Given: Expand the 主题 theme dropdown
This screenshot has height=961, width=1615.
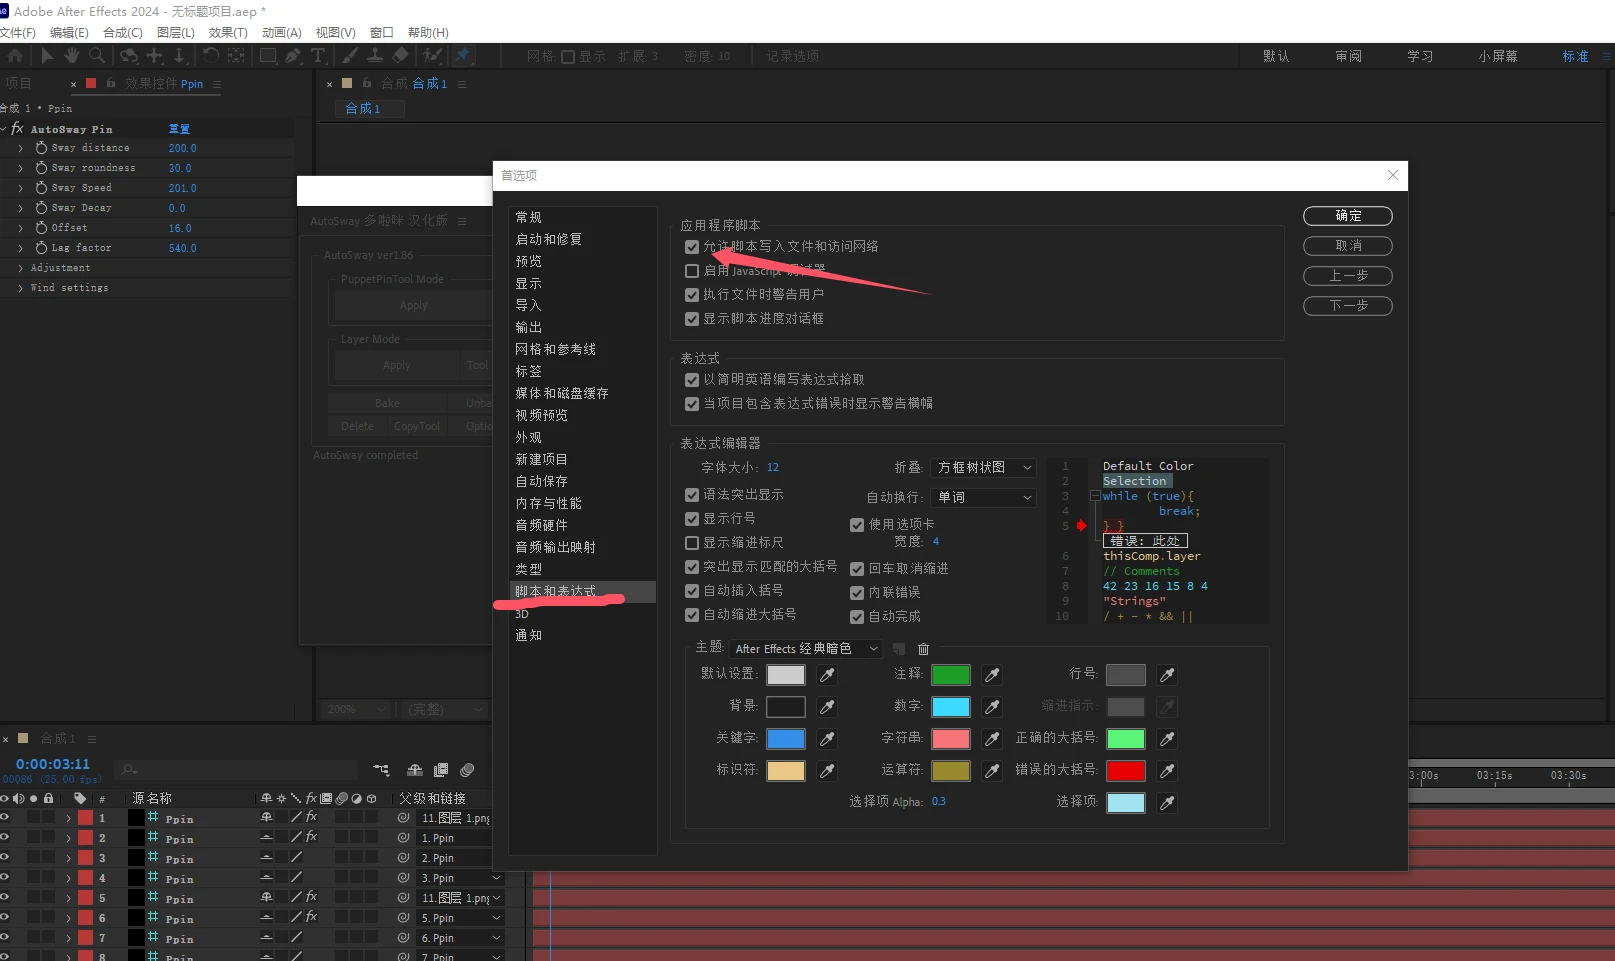Looking at the screenshot, I should 805,649.
